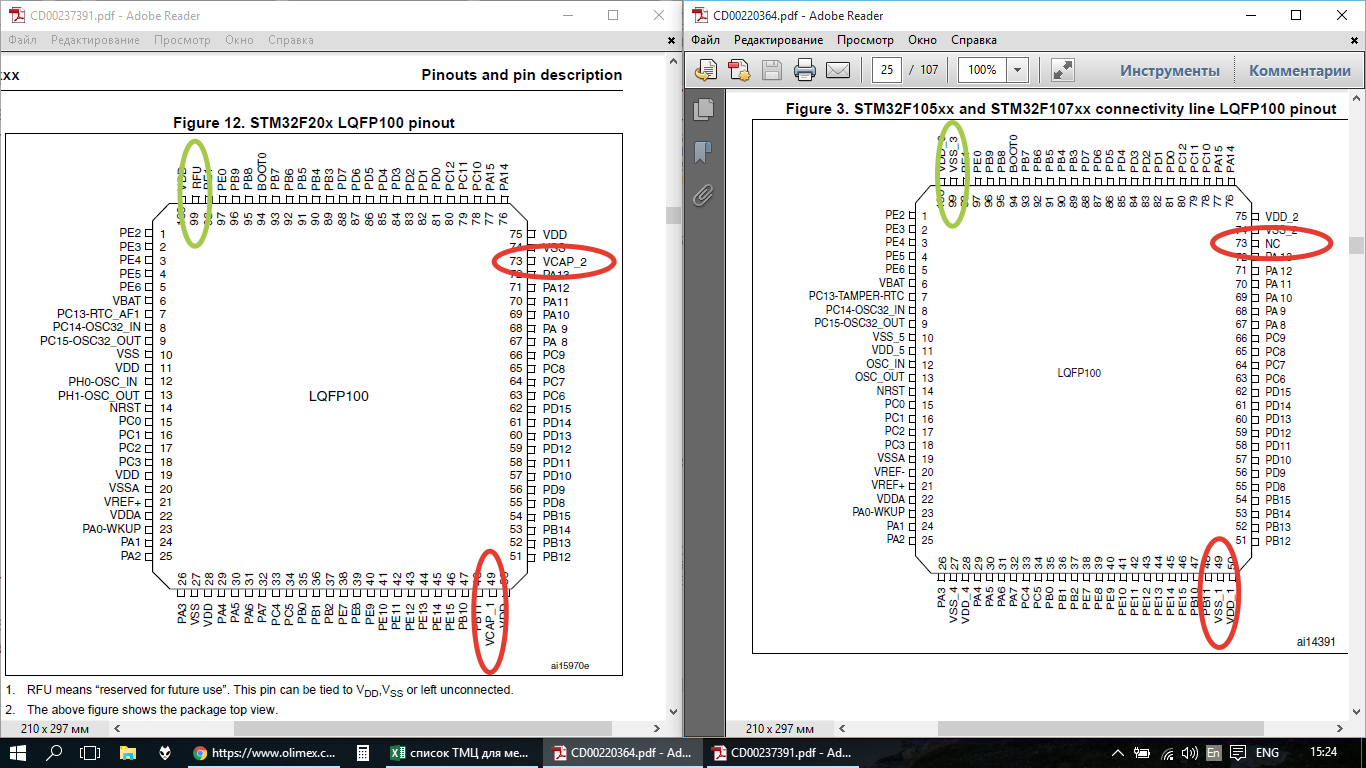Click diagram code ai14391
The width and height of the screenshot is (1366, 768).
[x=1315, y=642]
